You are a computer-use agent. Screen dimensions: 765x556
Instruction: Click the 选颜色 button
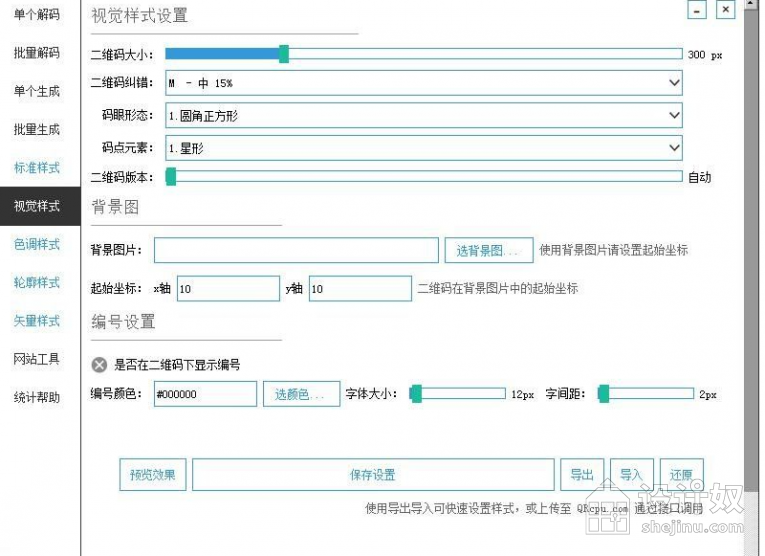[x=302, y=394]
